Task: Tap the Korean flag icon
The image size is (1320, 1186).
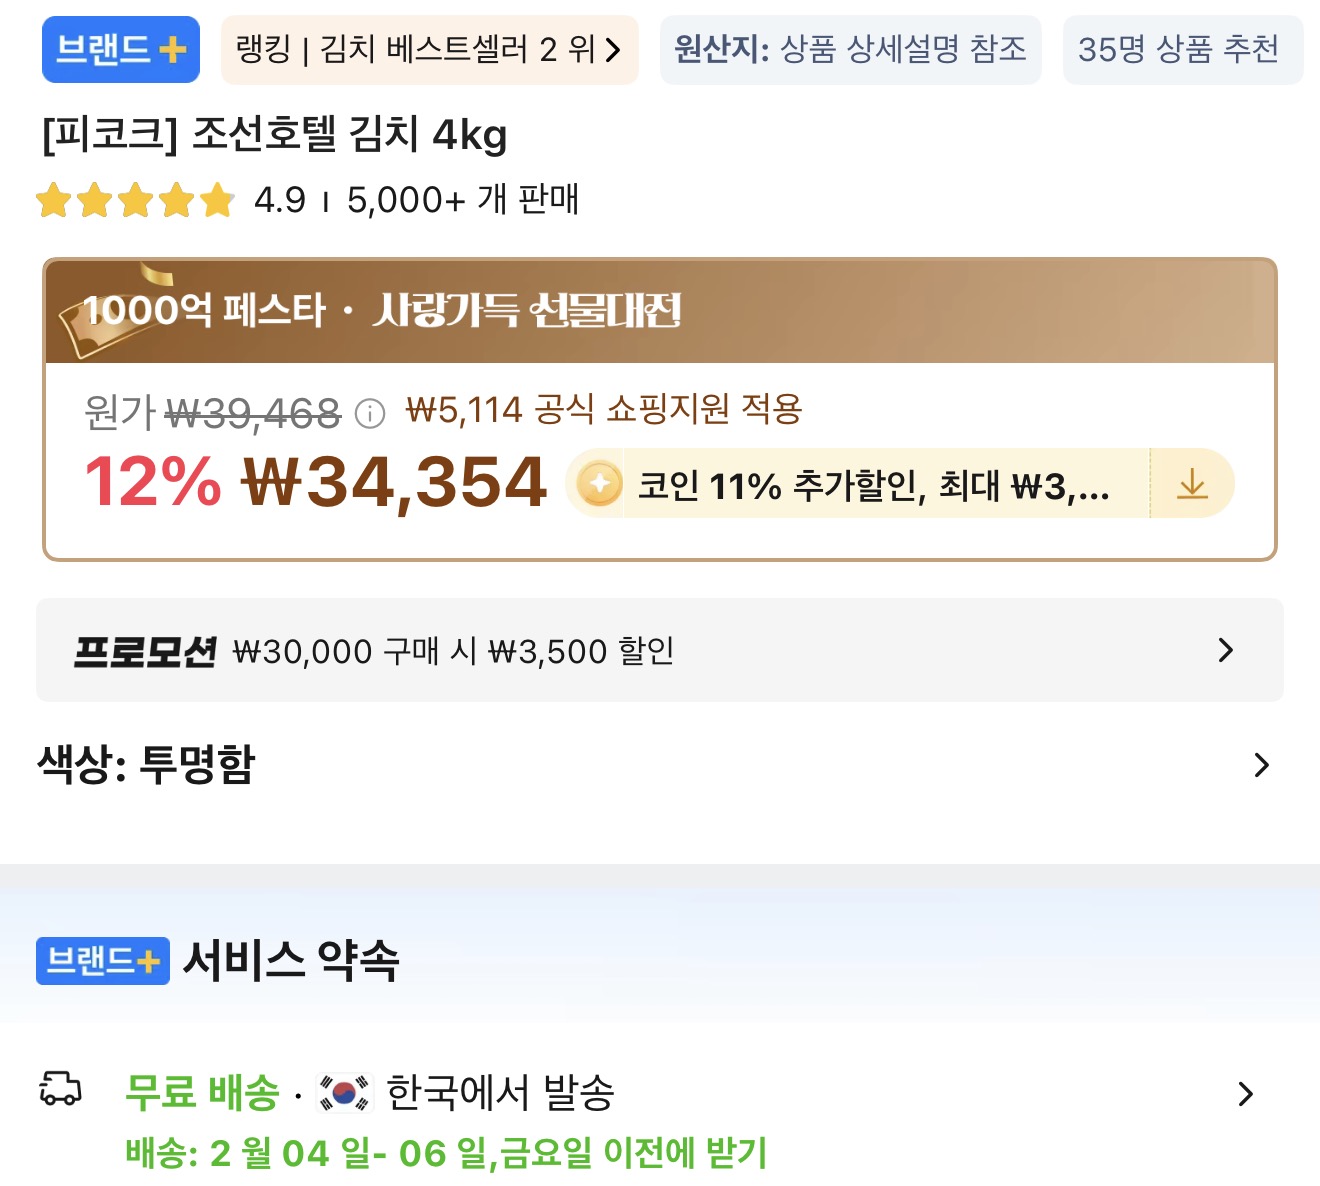Action: pos(344,1093)
